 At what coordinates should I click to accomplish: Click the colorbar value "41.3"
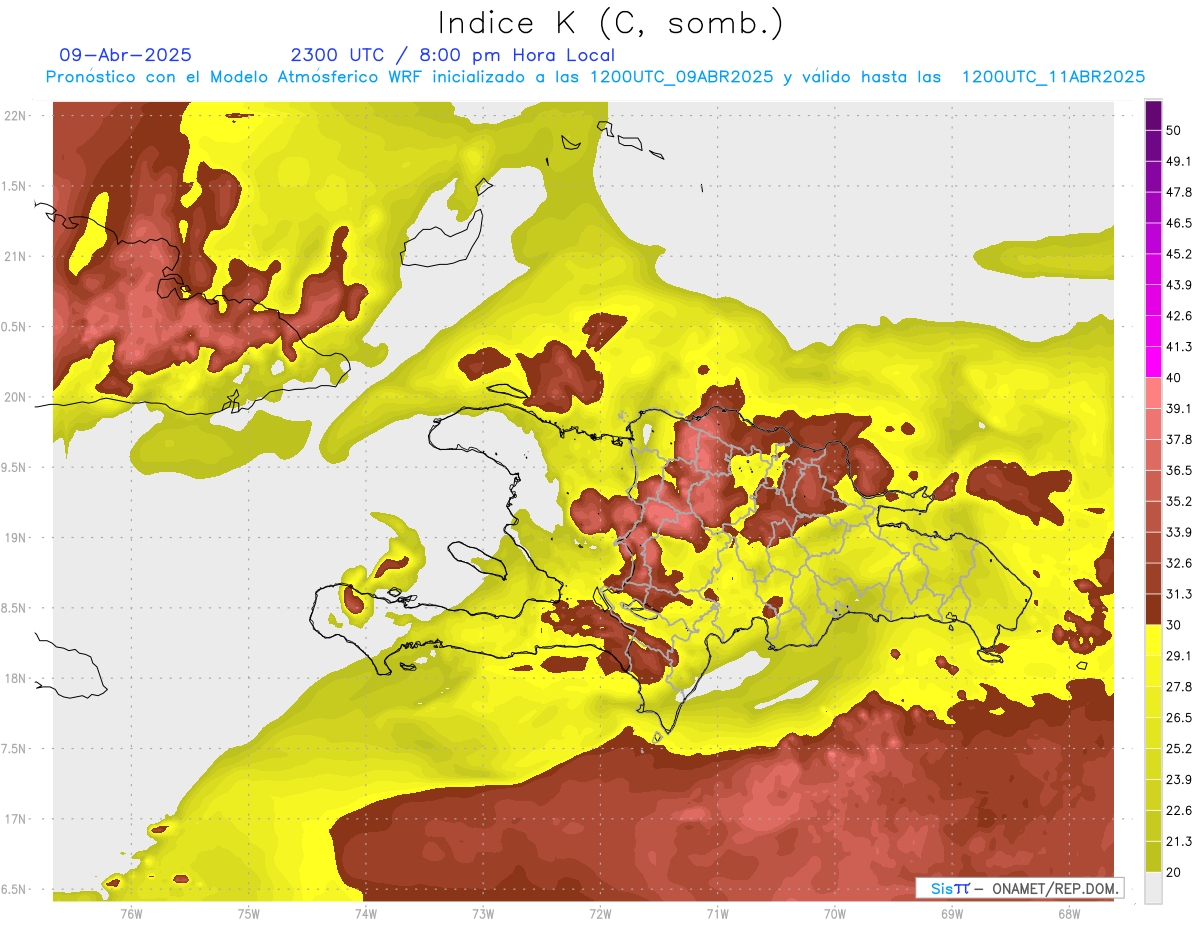pyautogui.click(x=1179, y=347)
